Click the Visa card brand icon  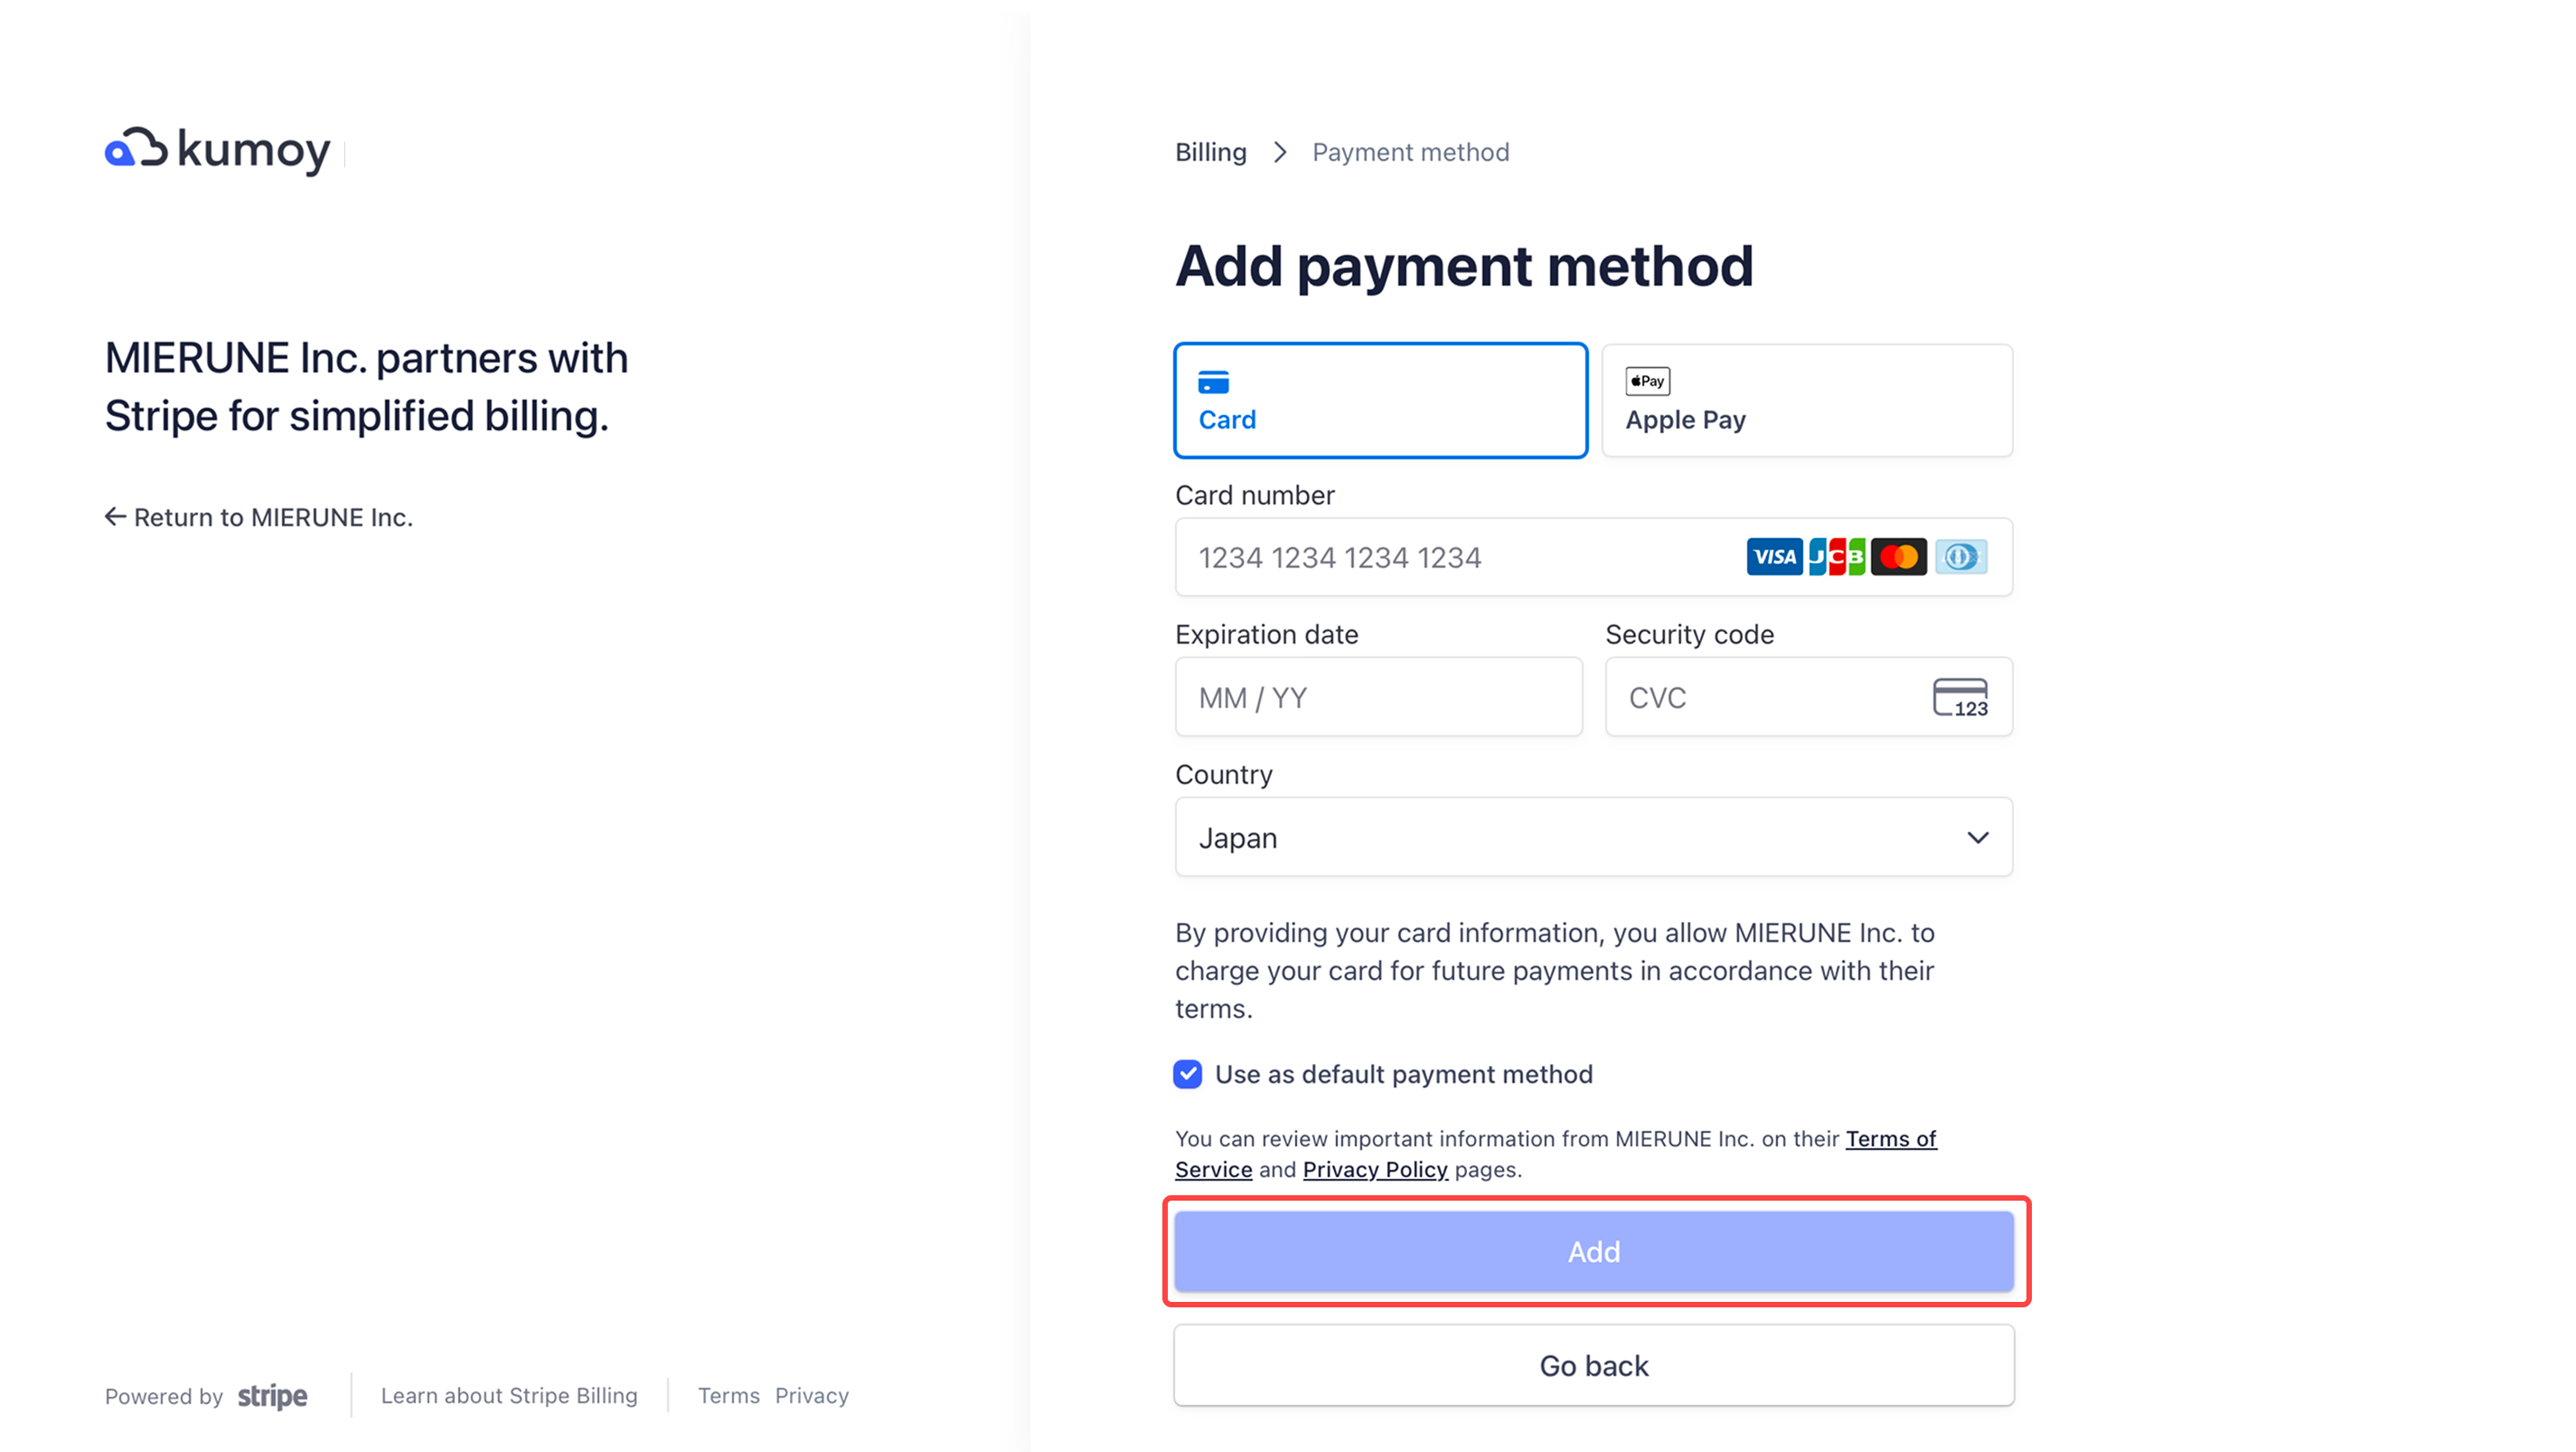point(1774,557)
